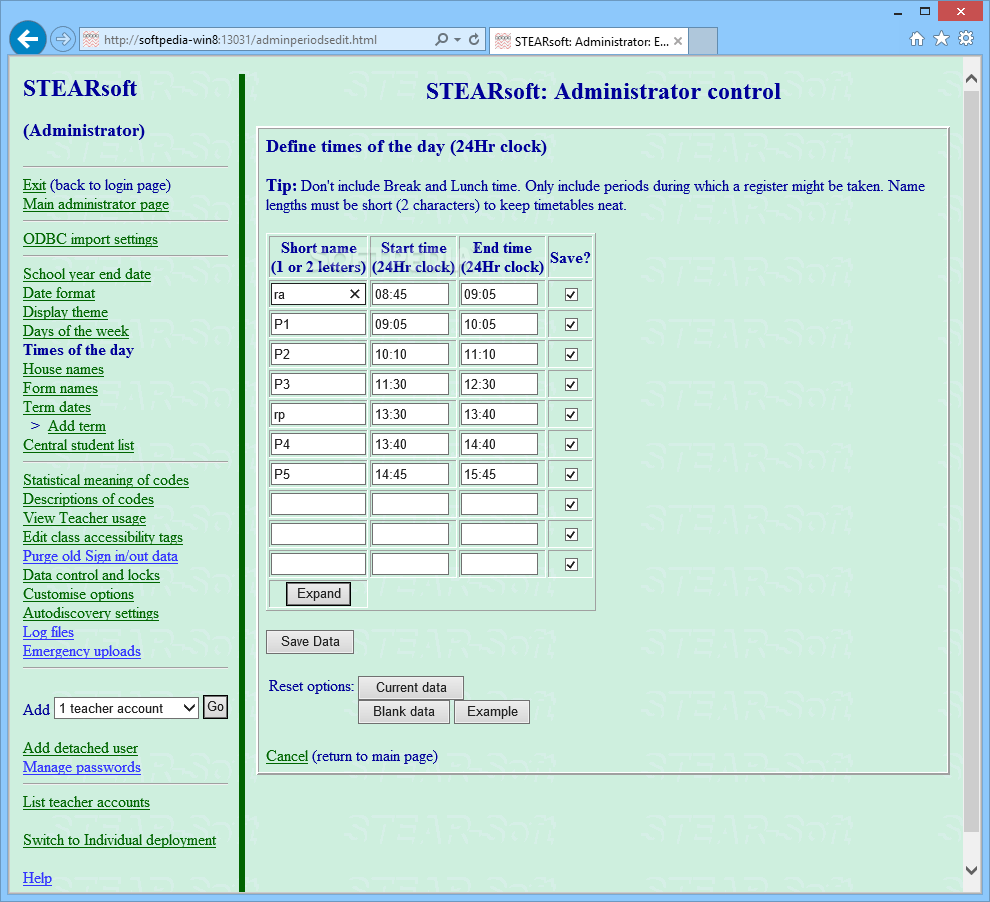Screen dimensions: 990x902
Task: Open List teacher accounts link
Action: (x=86, y=802)
